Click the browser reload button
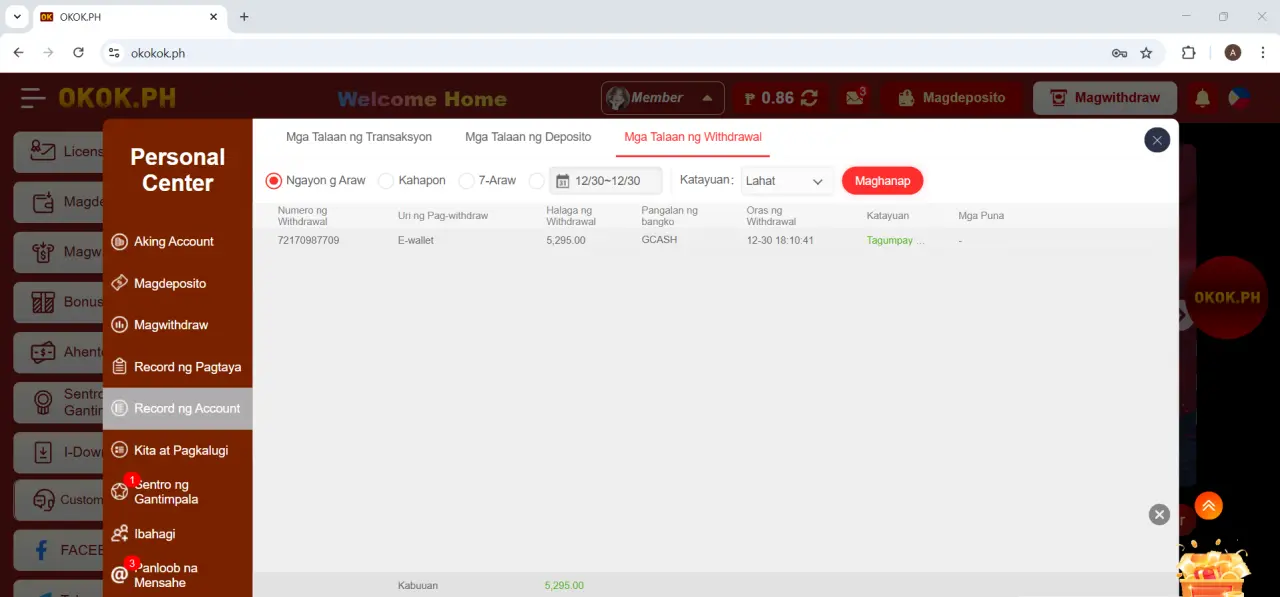The image size is (1280, 597). click(79, 53)
